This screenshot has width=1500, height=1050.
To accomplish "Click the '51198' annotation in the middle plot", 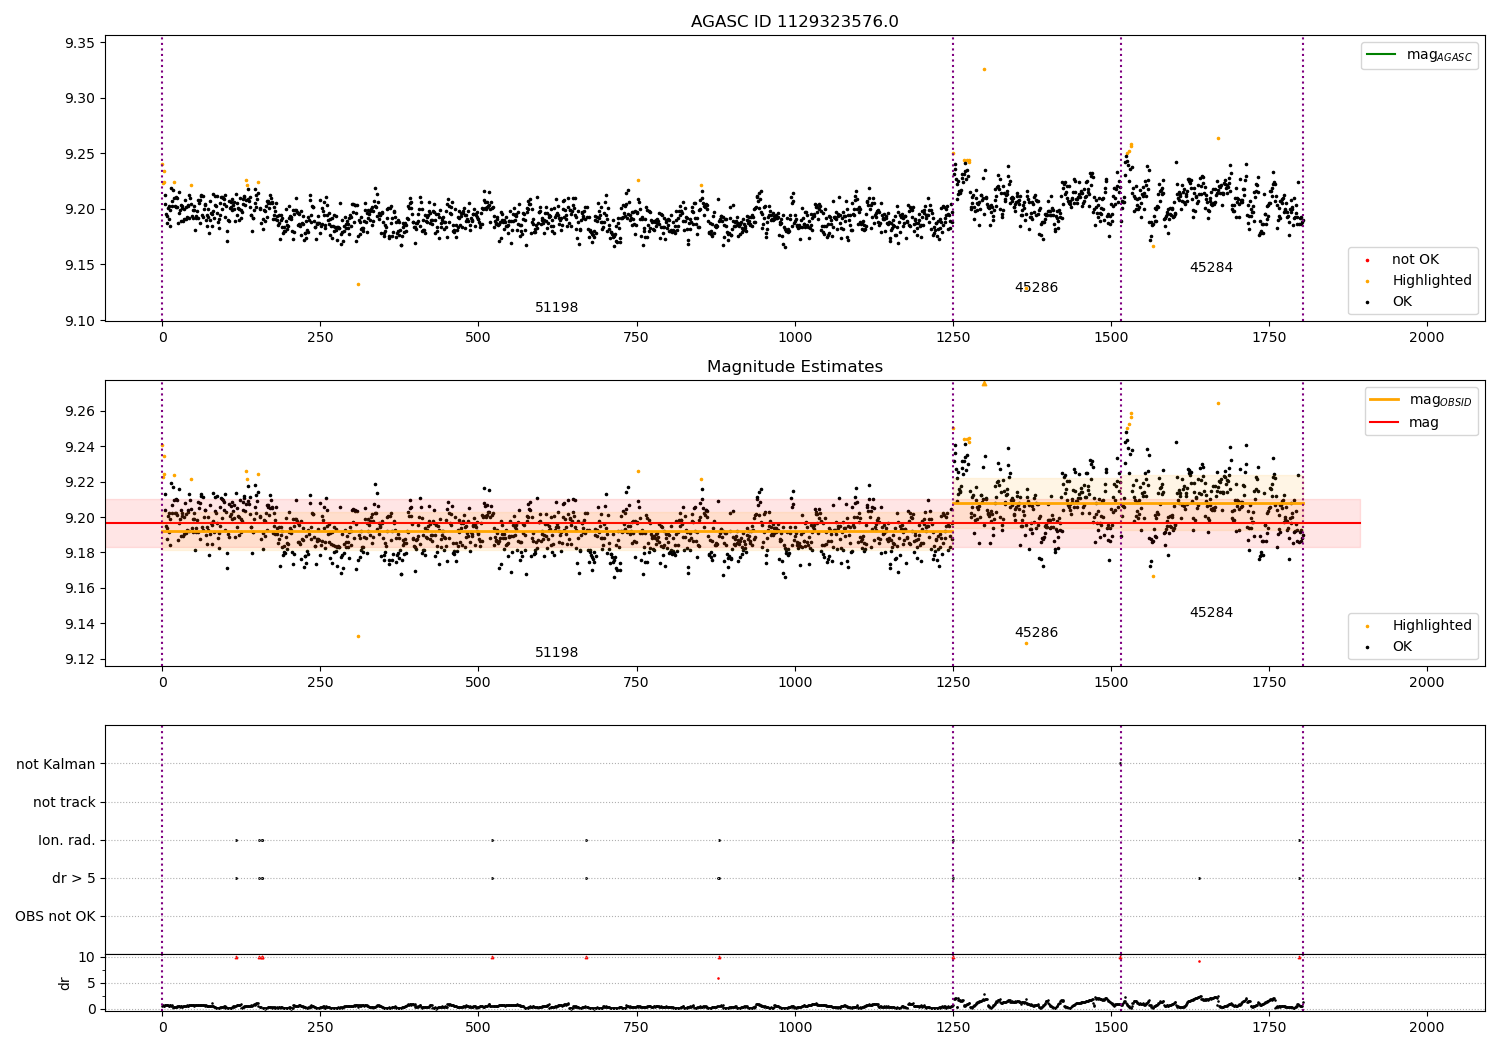I will point(556,653).
